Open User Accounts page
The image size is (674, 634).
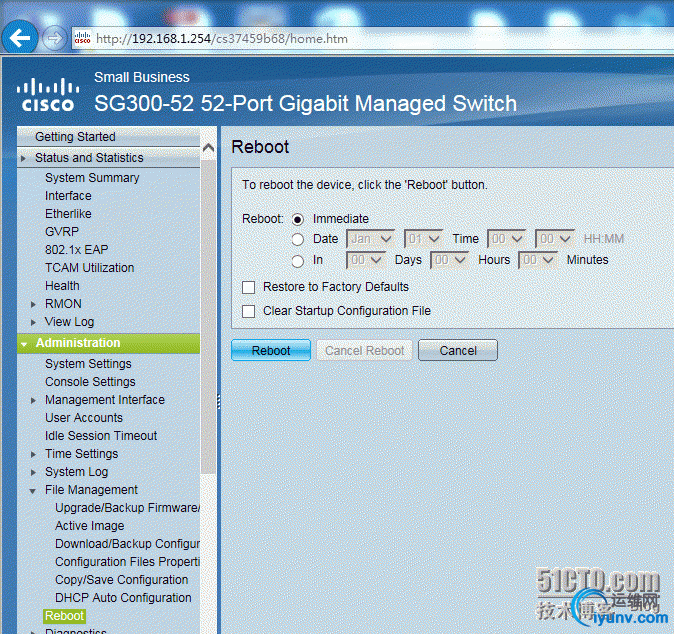pos(84,418)
